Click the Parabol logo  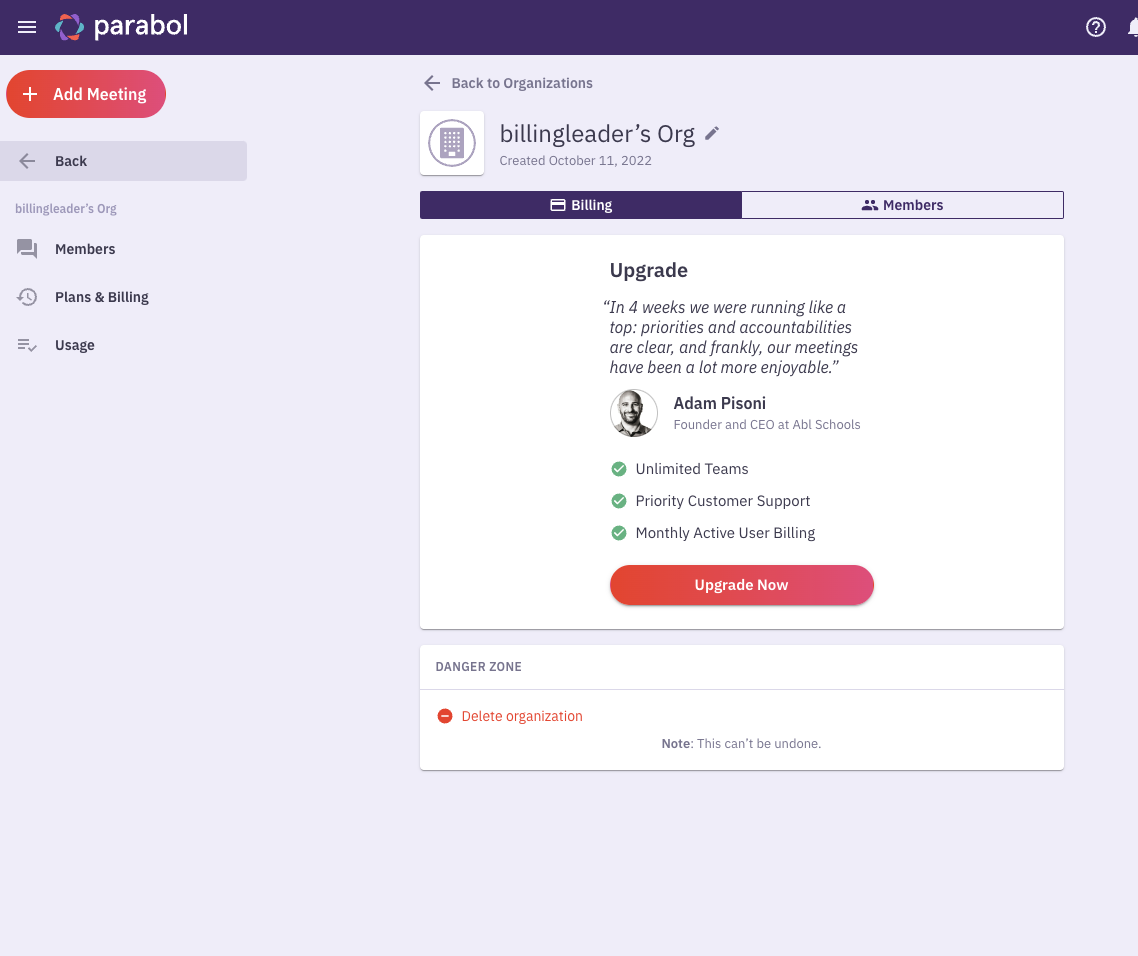tap(121, 27)
